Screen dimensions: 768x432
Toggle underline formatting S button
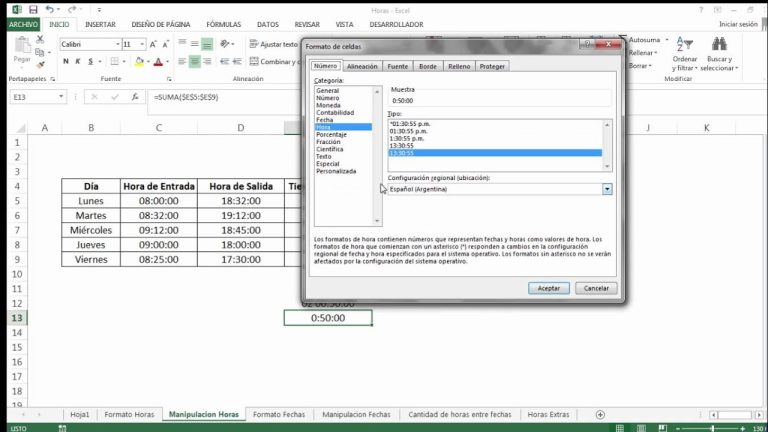click(x=92, y=62)
